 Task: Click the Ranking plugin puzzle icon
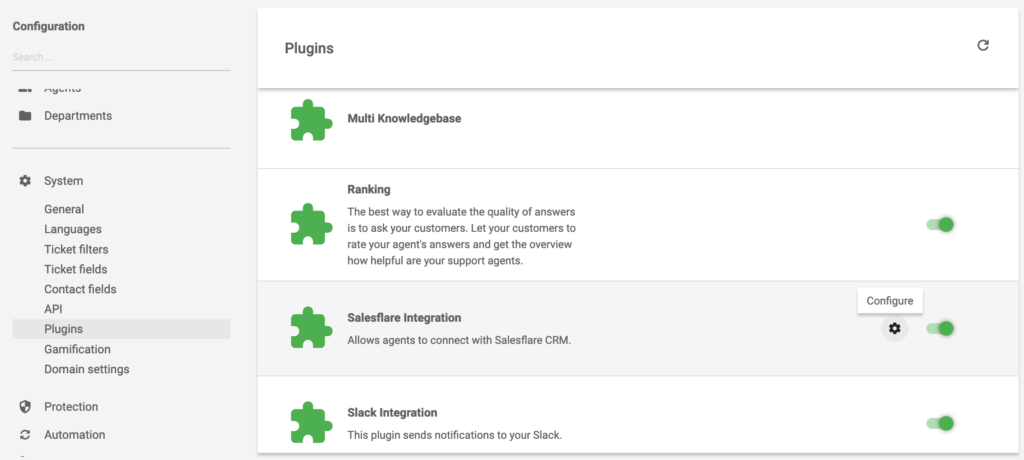coord(311,225)
